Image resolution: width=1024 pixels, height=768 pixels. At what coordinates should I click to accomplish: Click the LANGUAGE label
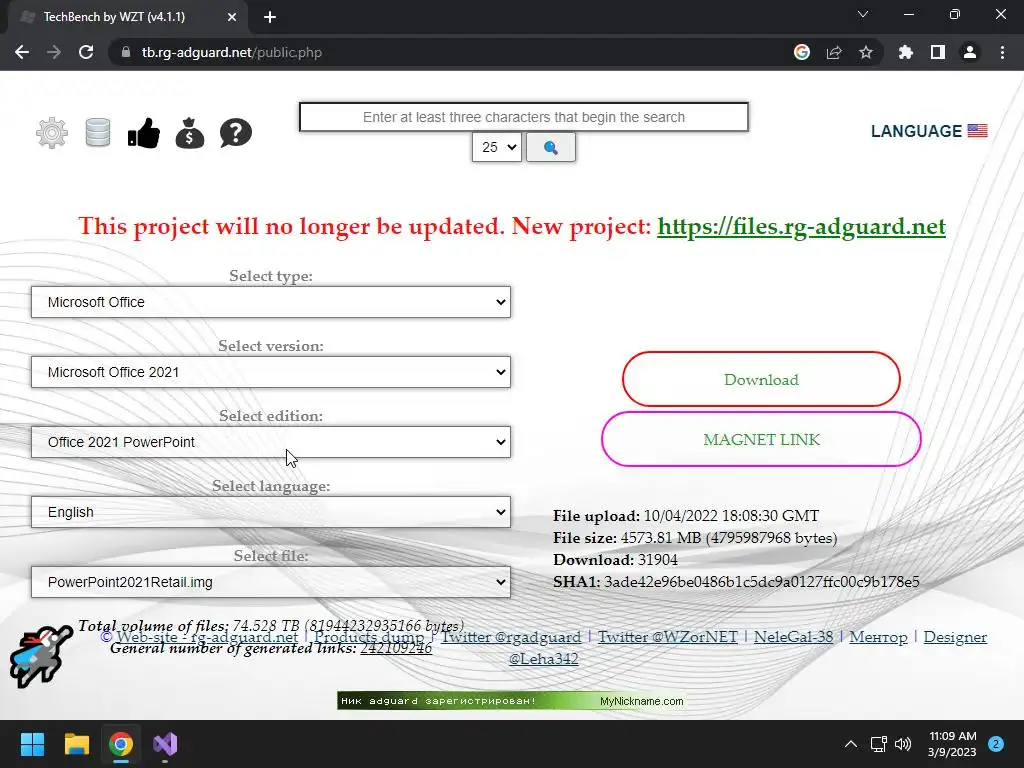pyautogui.click(x=916, y=131)
